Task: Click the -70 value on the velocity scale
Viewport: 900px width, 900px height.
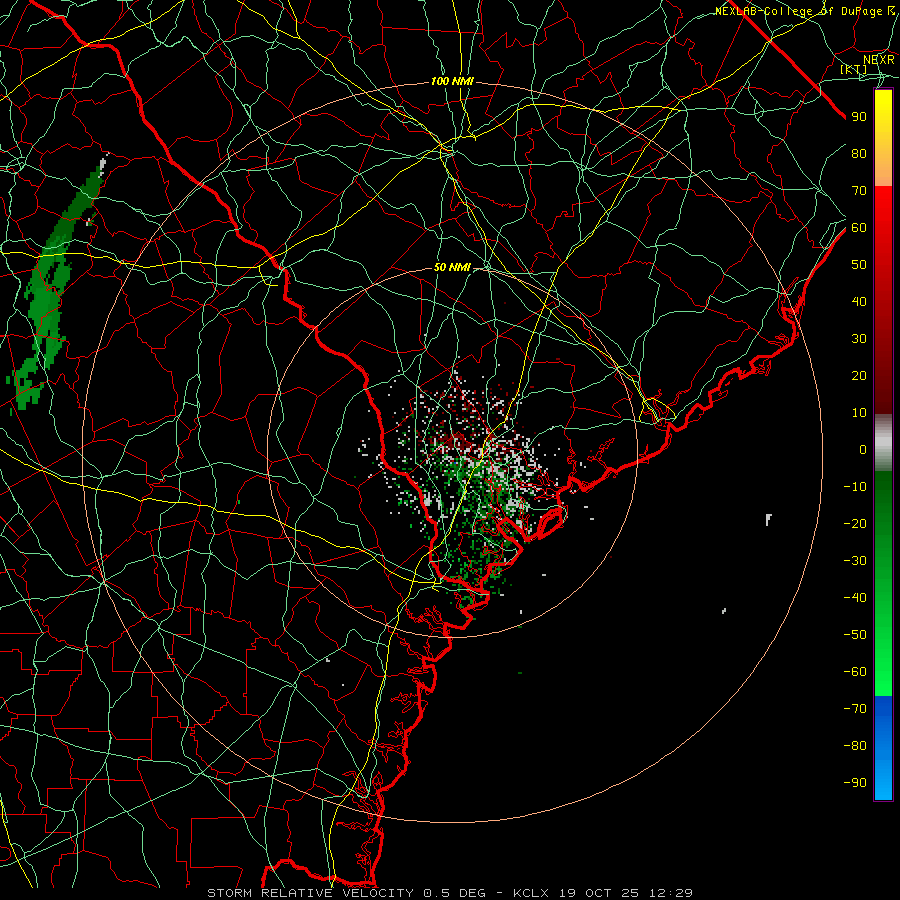Action: click(855, 708)
